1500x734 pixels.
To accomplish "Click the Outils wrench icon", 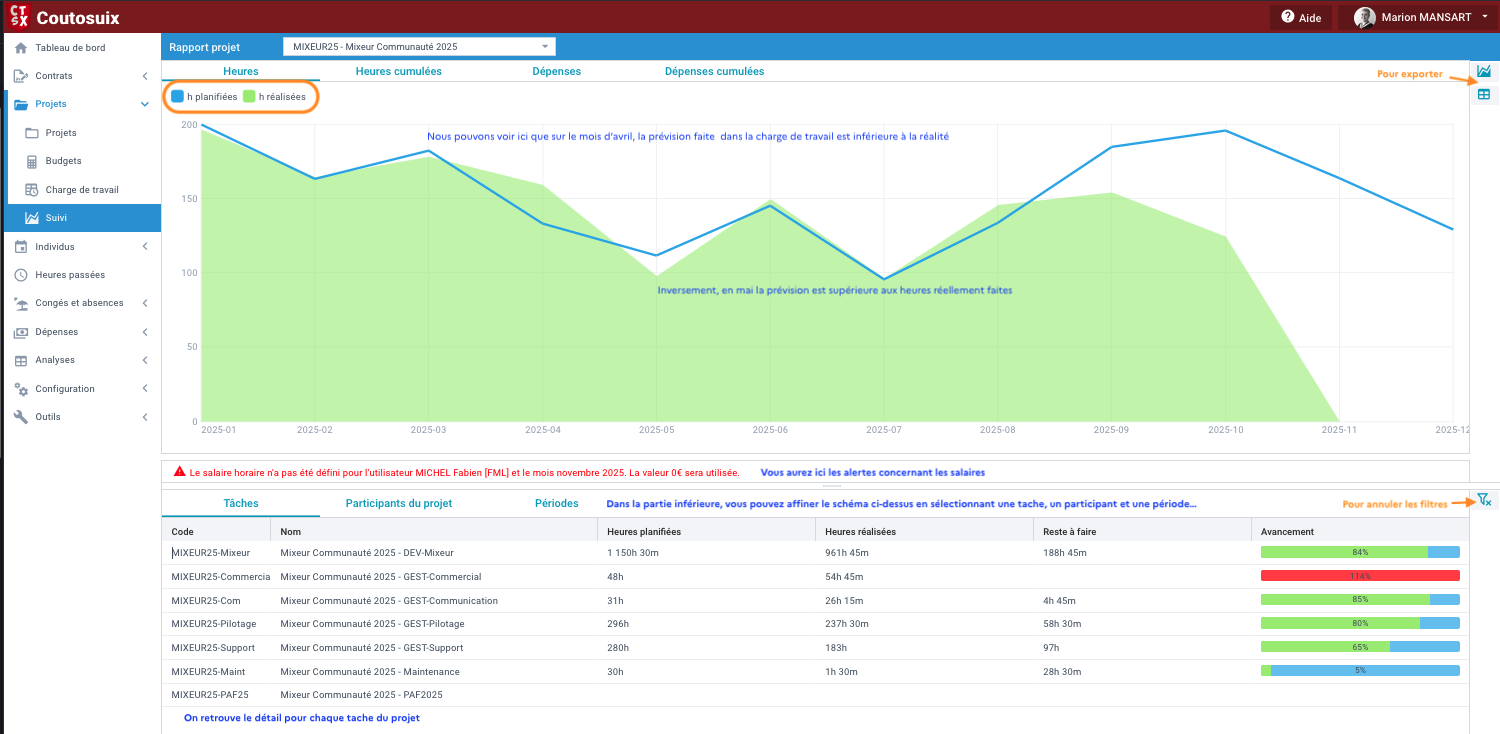I will pos(20,417).
